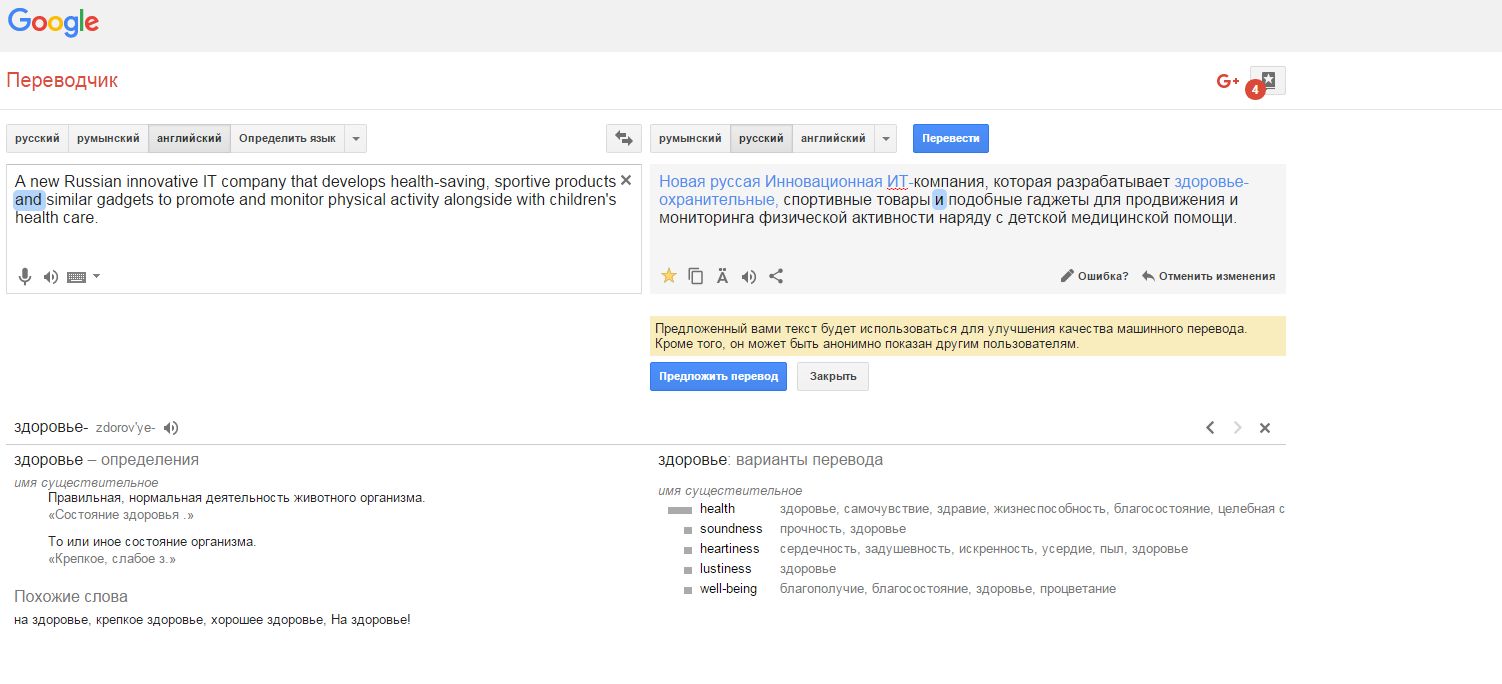The width and height of the screenshot is (1502, 684).
Task: Go to next dictionary entry arrow
Action: pos(1238,428)
